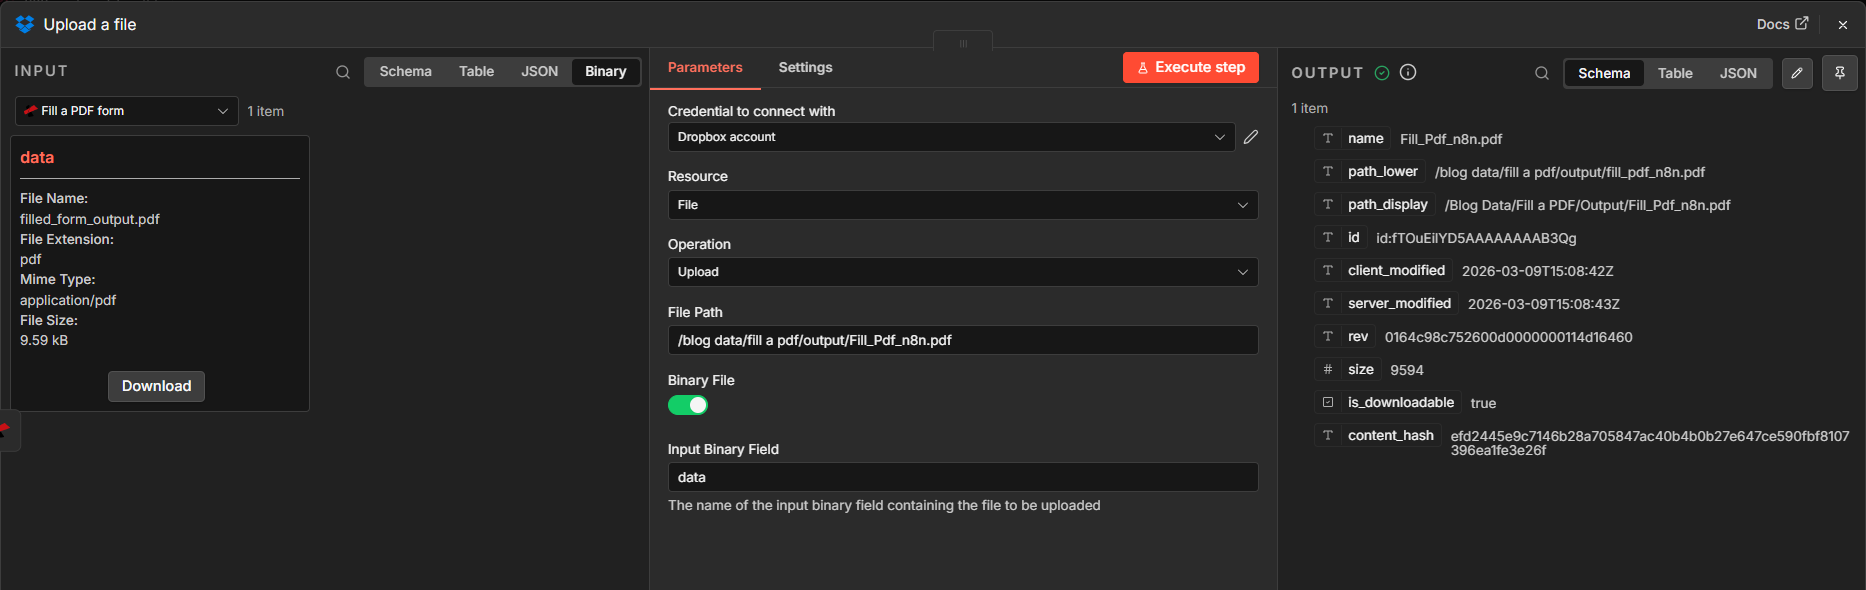Open the Docs external link
The width and height of the screenshot is (1866, 590).
[1781, 24]
